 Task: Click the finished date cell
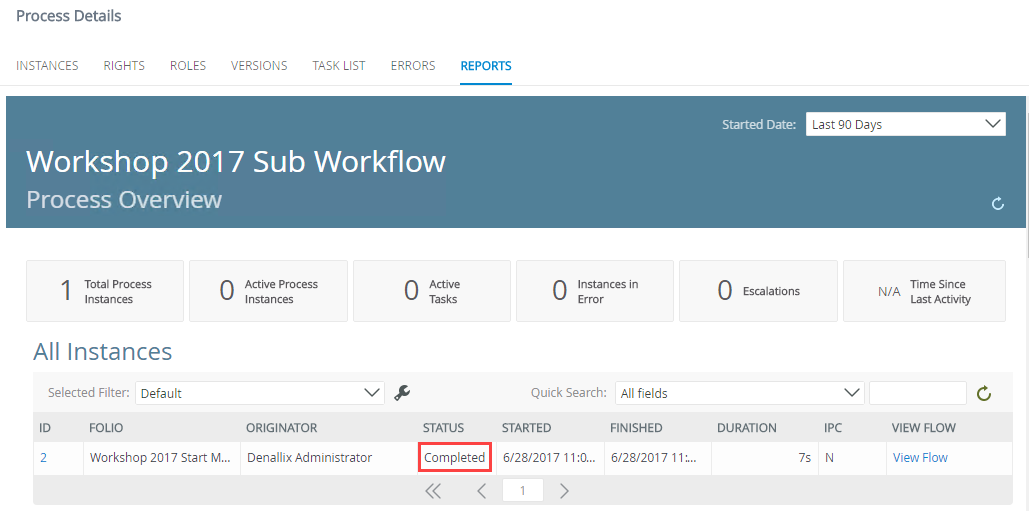point(658,458)
